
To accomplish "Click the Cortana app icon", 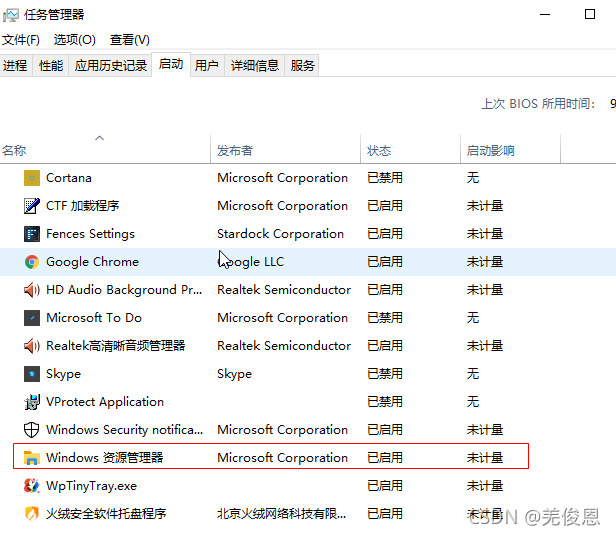I will (x=32, y=178).
